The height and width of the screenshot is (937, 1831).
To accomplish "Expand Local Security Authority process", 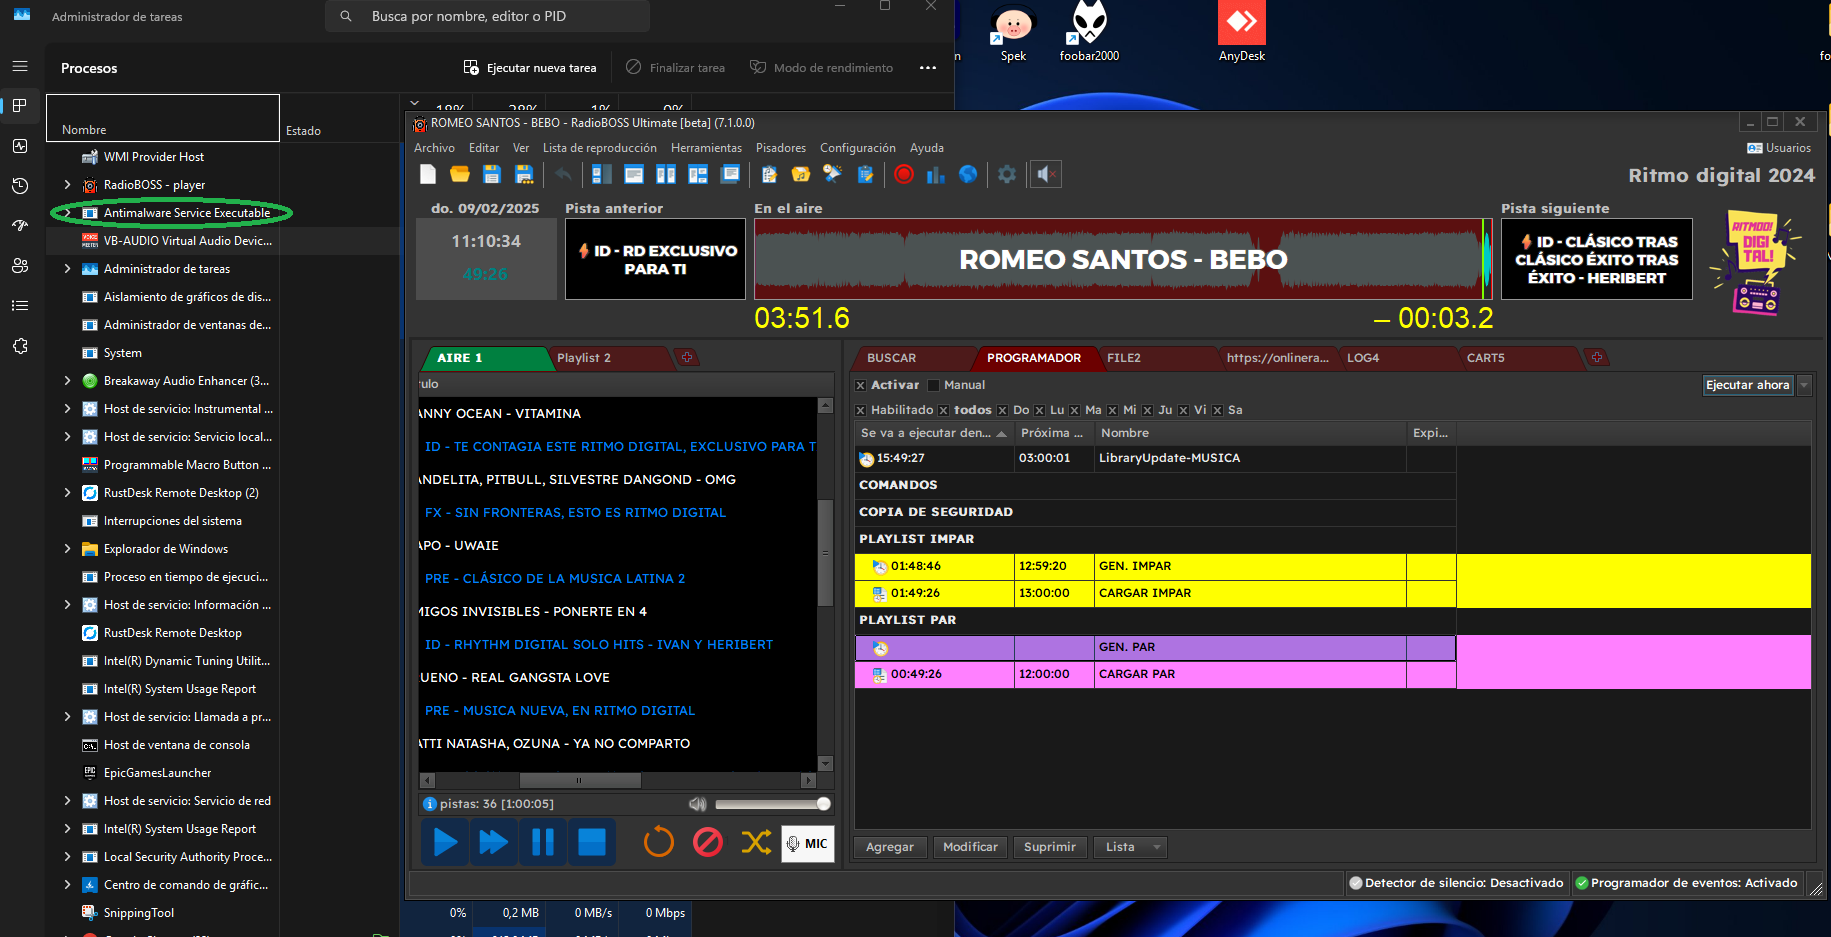I will pos(67,857).
